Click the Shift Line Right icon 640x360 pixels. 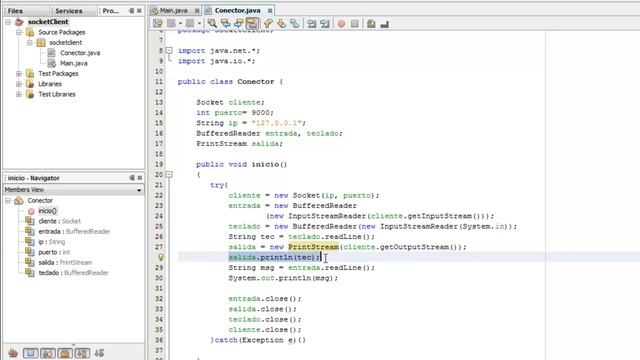325,24
